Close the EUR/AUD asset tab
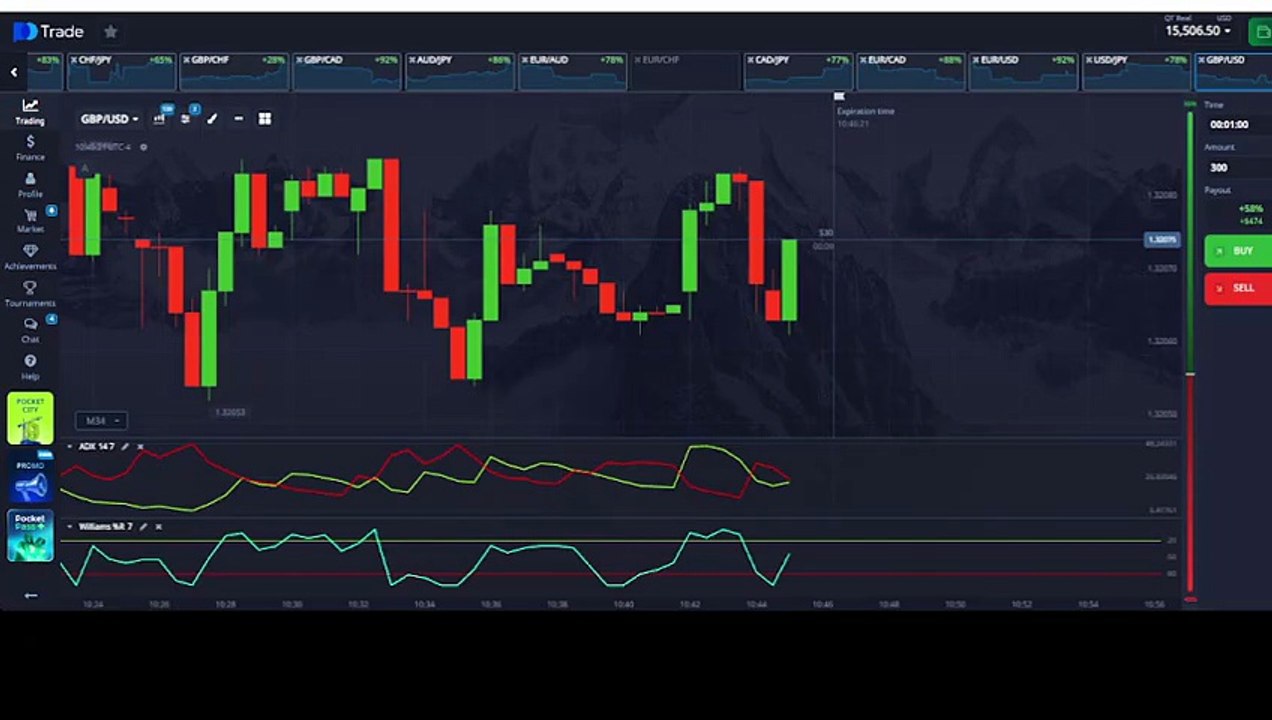This screenshot has height=720, width=1272. click(526, 60)
